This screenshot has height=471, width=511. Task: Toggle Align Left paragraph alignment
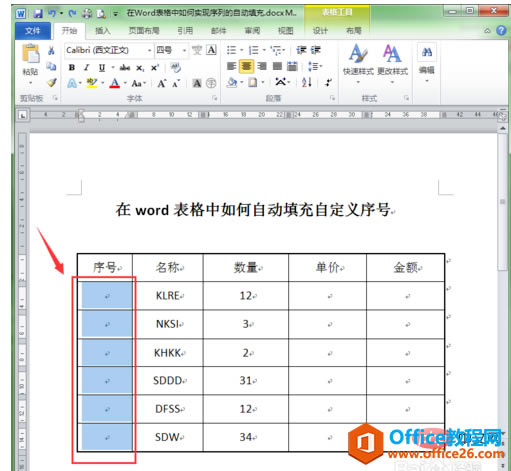click(x=231, y=66)
